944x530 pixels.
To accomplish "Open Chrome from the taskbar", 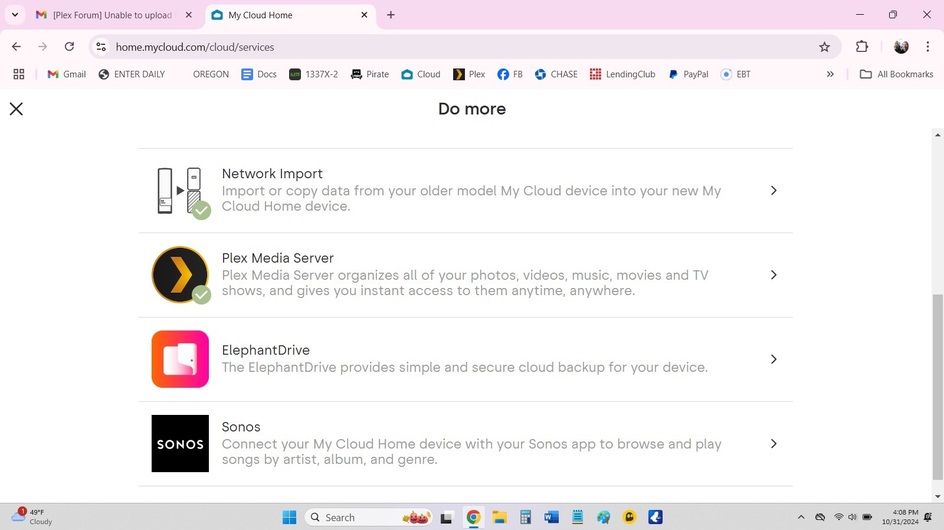I will coord(473,517).
